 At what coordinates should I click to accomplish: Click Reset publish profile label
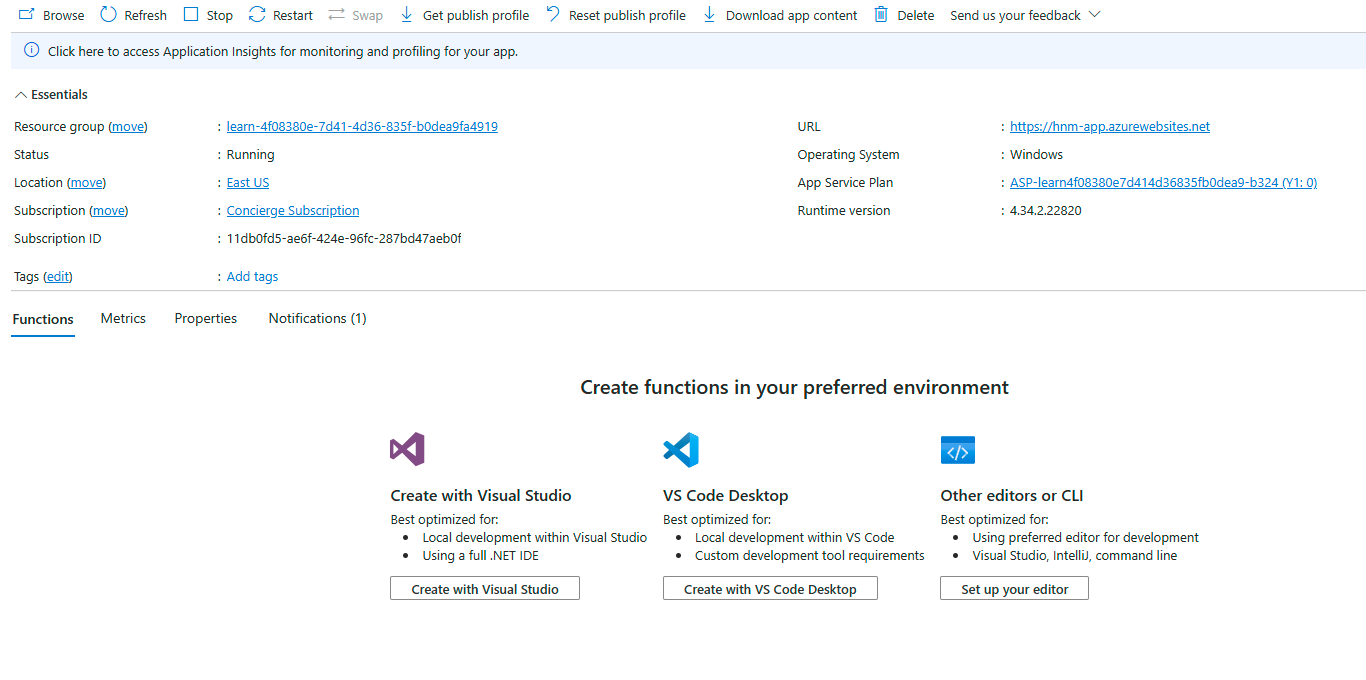coord(627,15)
